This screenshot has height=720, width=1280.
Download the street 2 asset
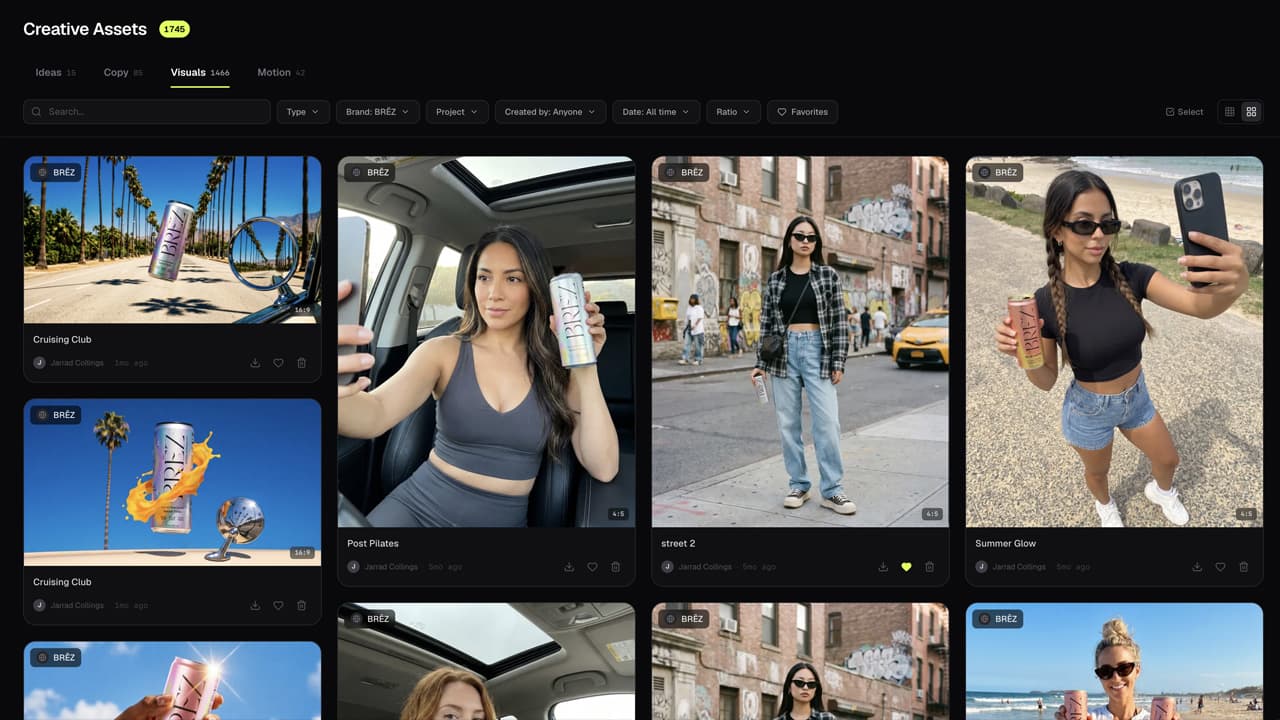(x=883, y=567)
